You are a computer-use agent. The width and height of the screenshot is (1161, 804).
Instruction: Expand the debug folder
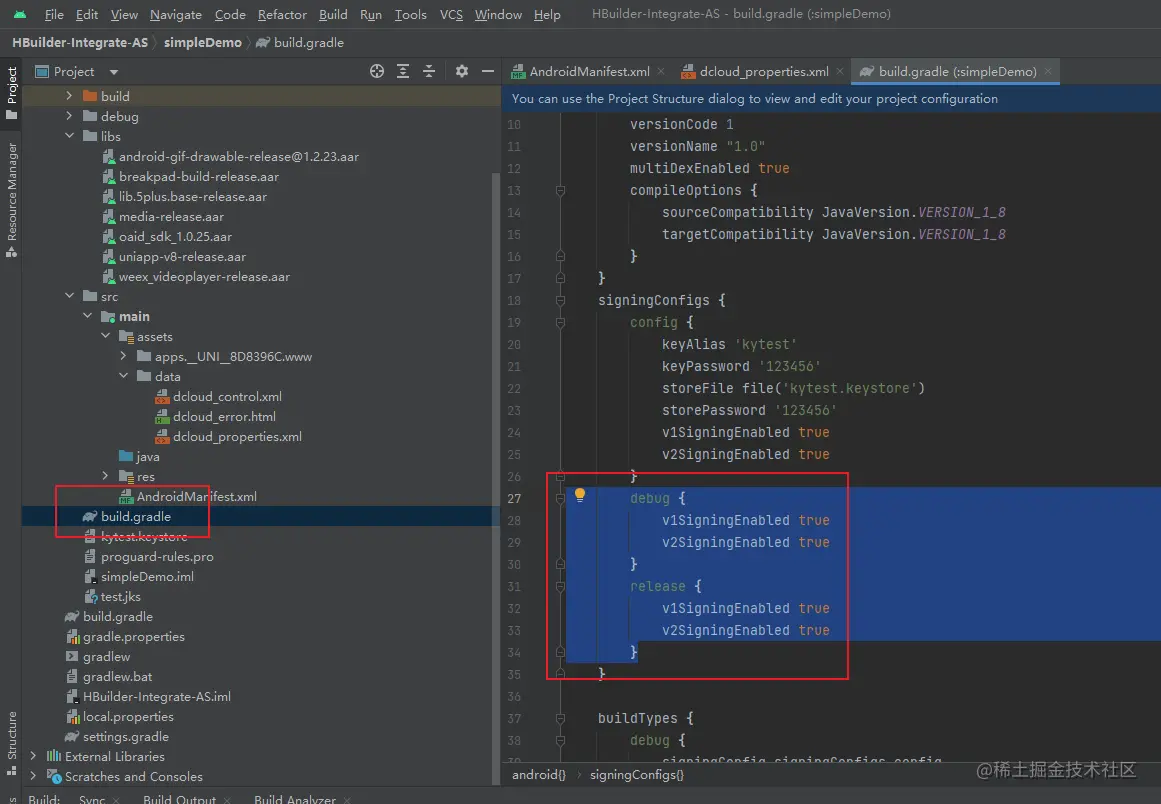(69, 115)
